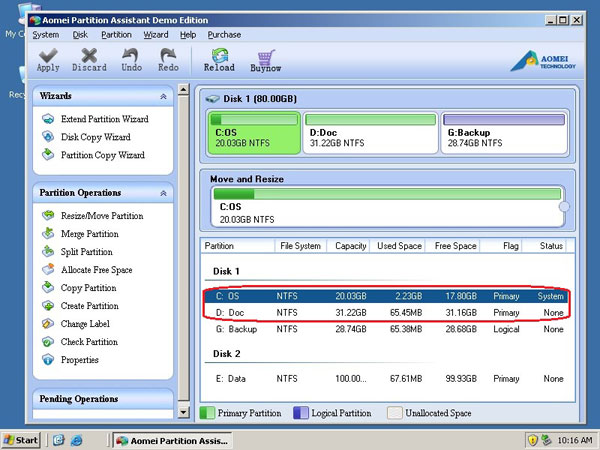
Task: Click sidebar scrollbar down arrow
Action: (x=184, y=412)
